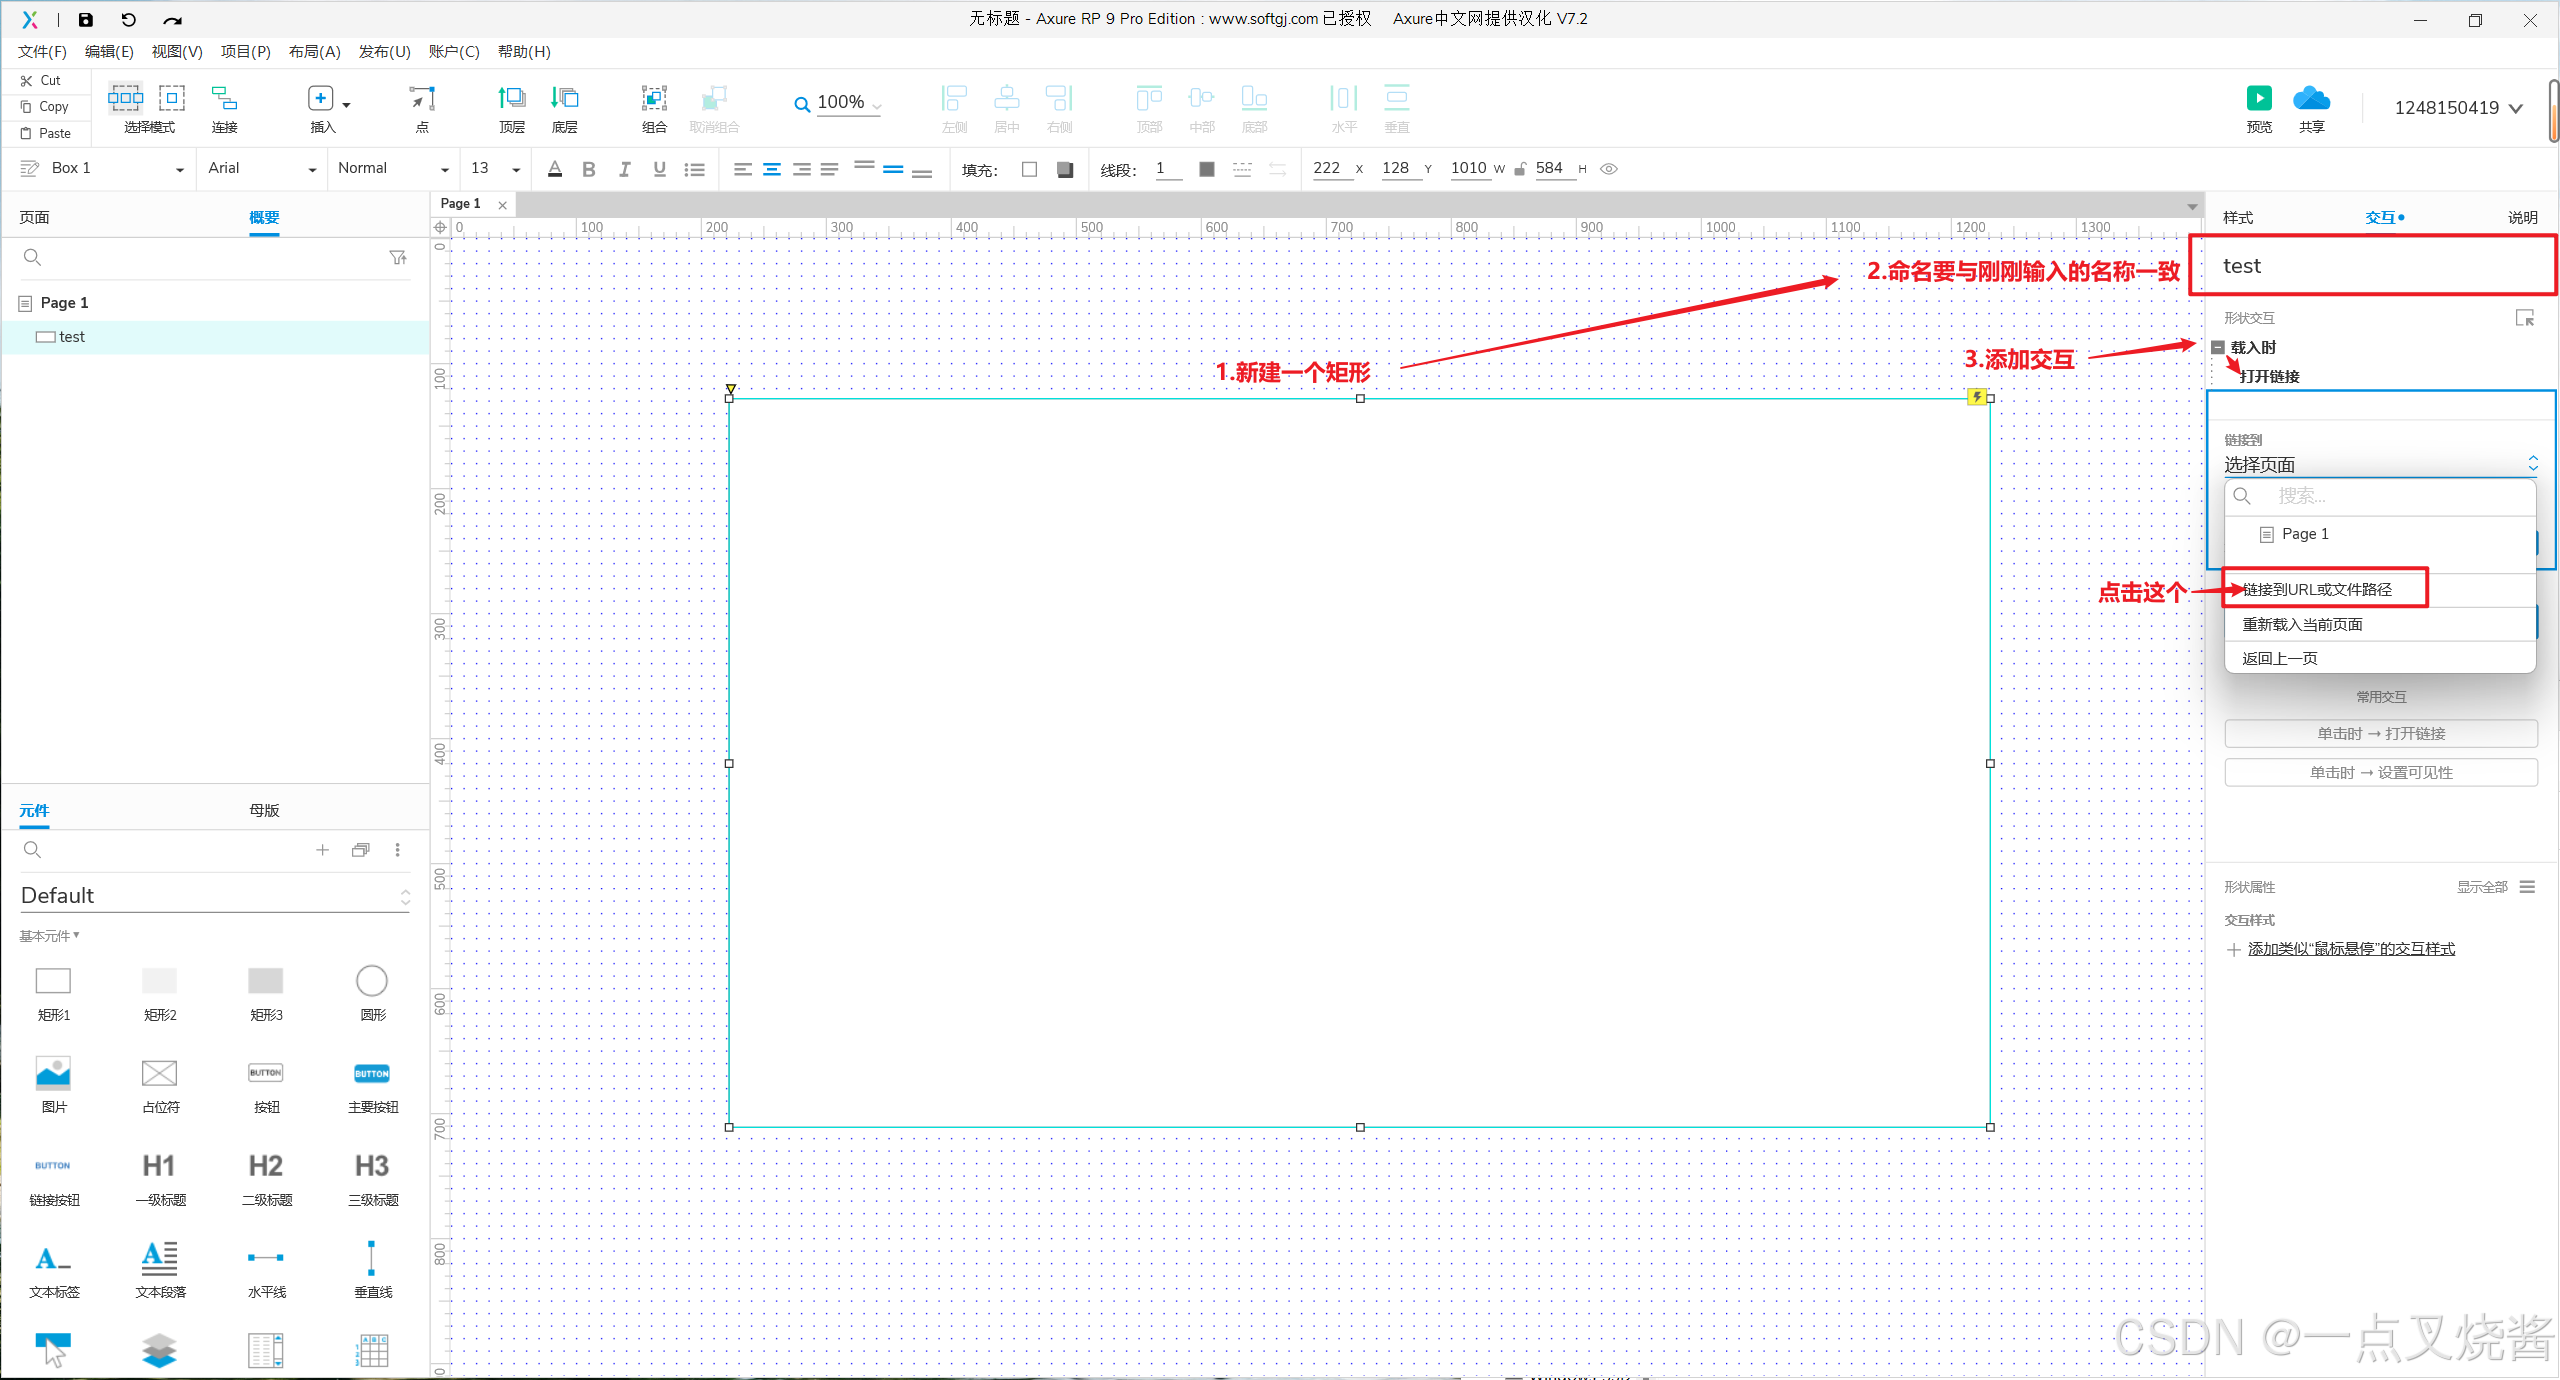Image resolution: width=2560 pixels, height=1380 pixels.
Task: Select the Connect (连接) tool
Action: 224,98
